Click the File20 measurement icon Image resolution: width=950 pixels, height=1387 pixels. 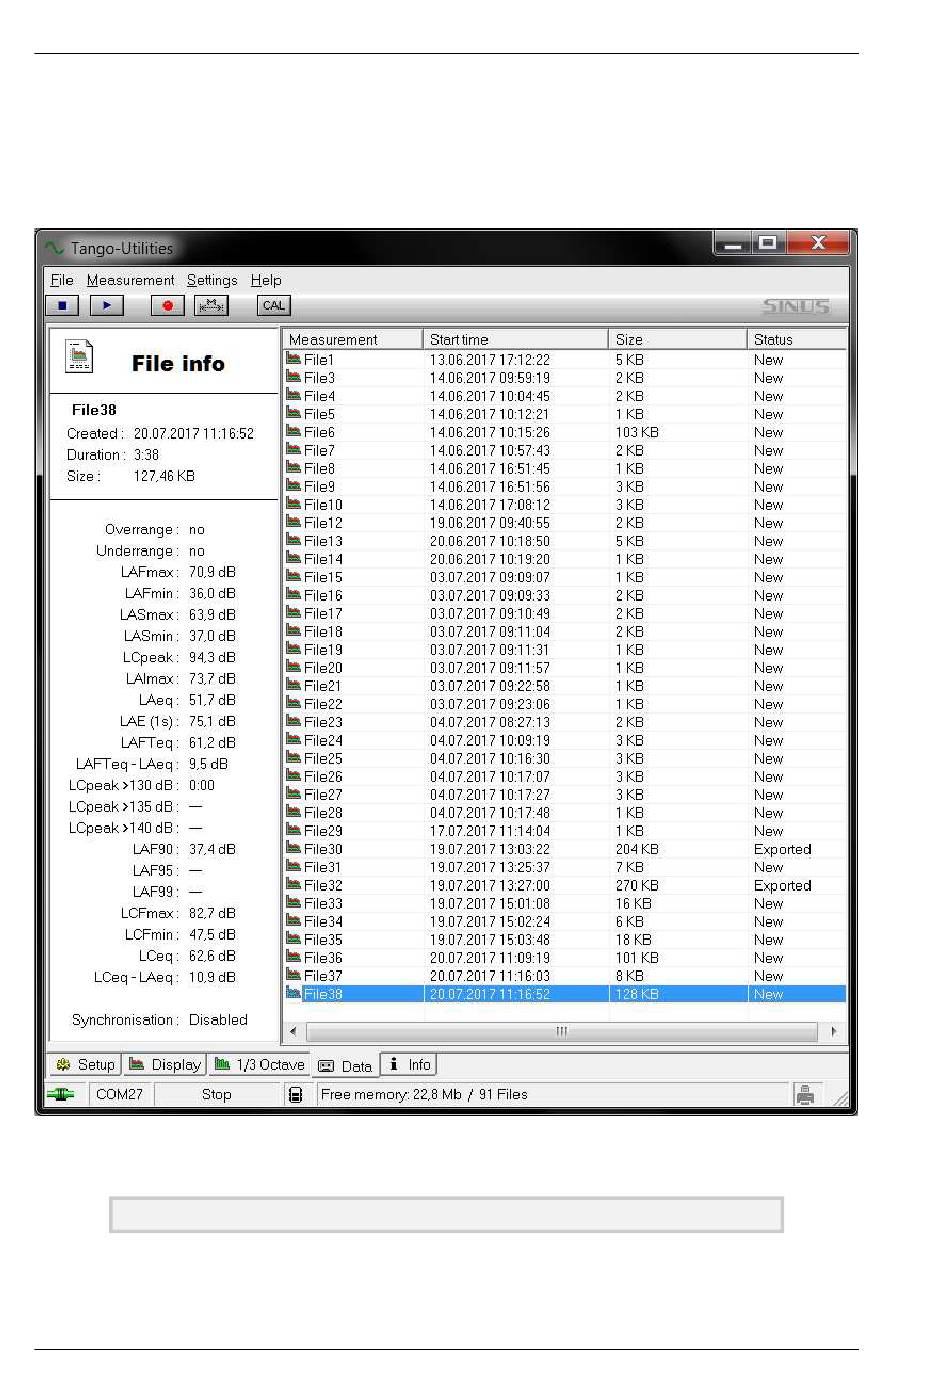294,667
